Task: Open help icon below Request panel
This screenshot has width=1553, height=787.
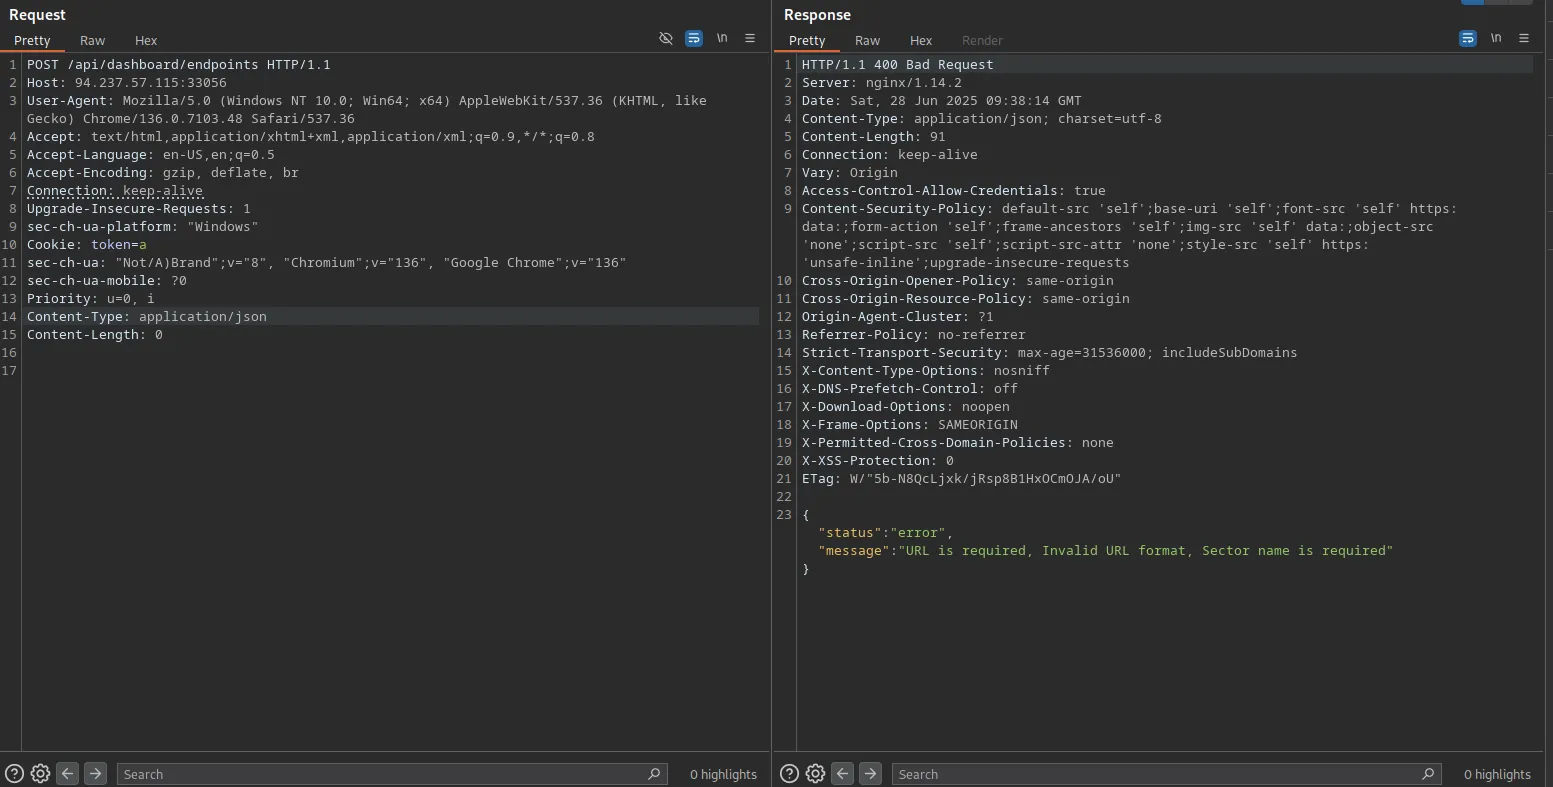Action: coord(14,773)
